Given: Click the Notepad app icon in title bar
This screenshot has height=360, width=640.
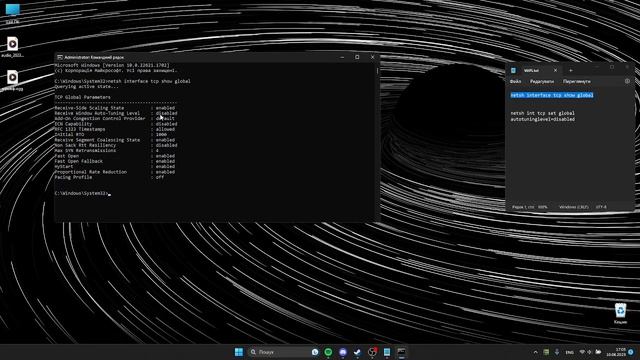Looking at the screenshot, I should click(x=513, y=70).
